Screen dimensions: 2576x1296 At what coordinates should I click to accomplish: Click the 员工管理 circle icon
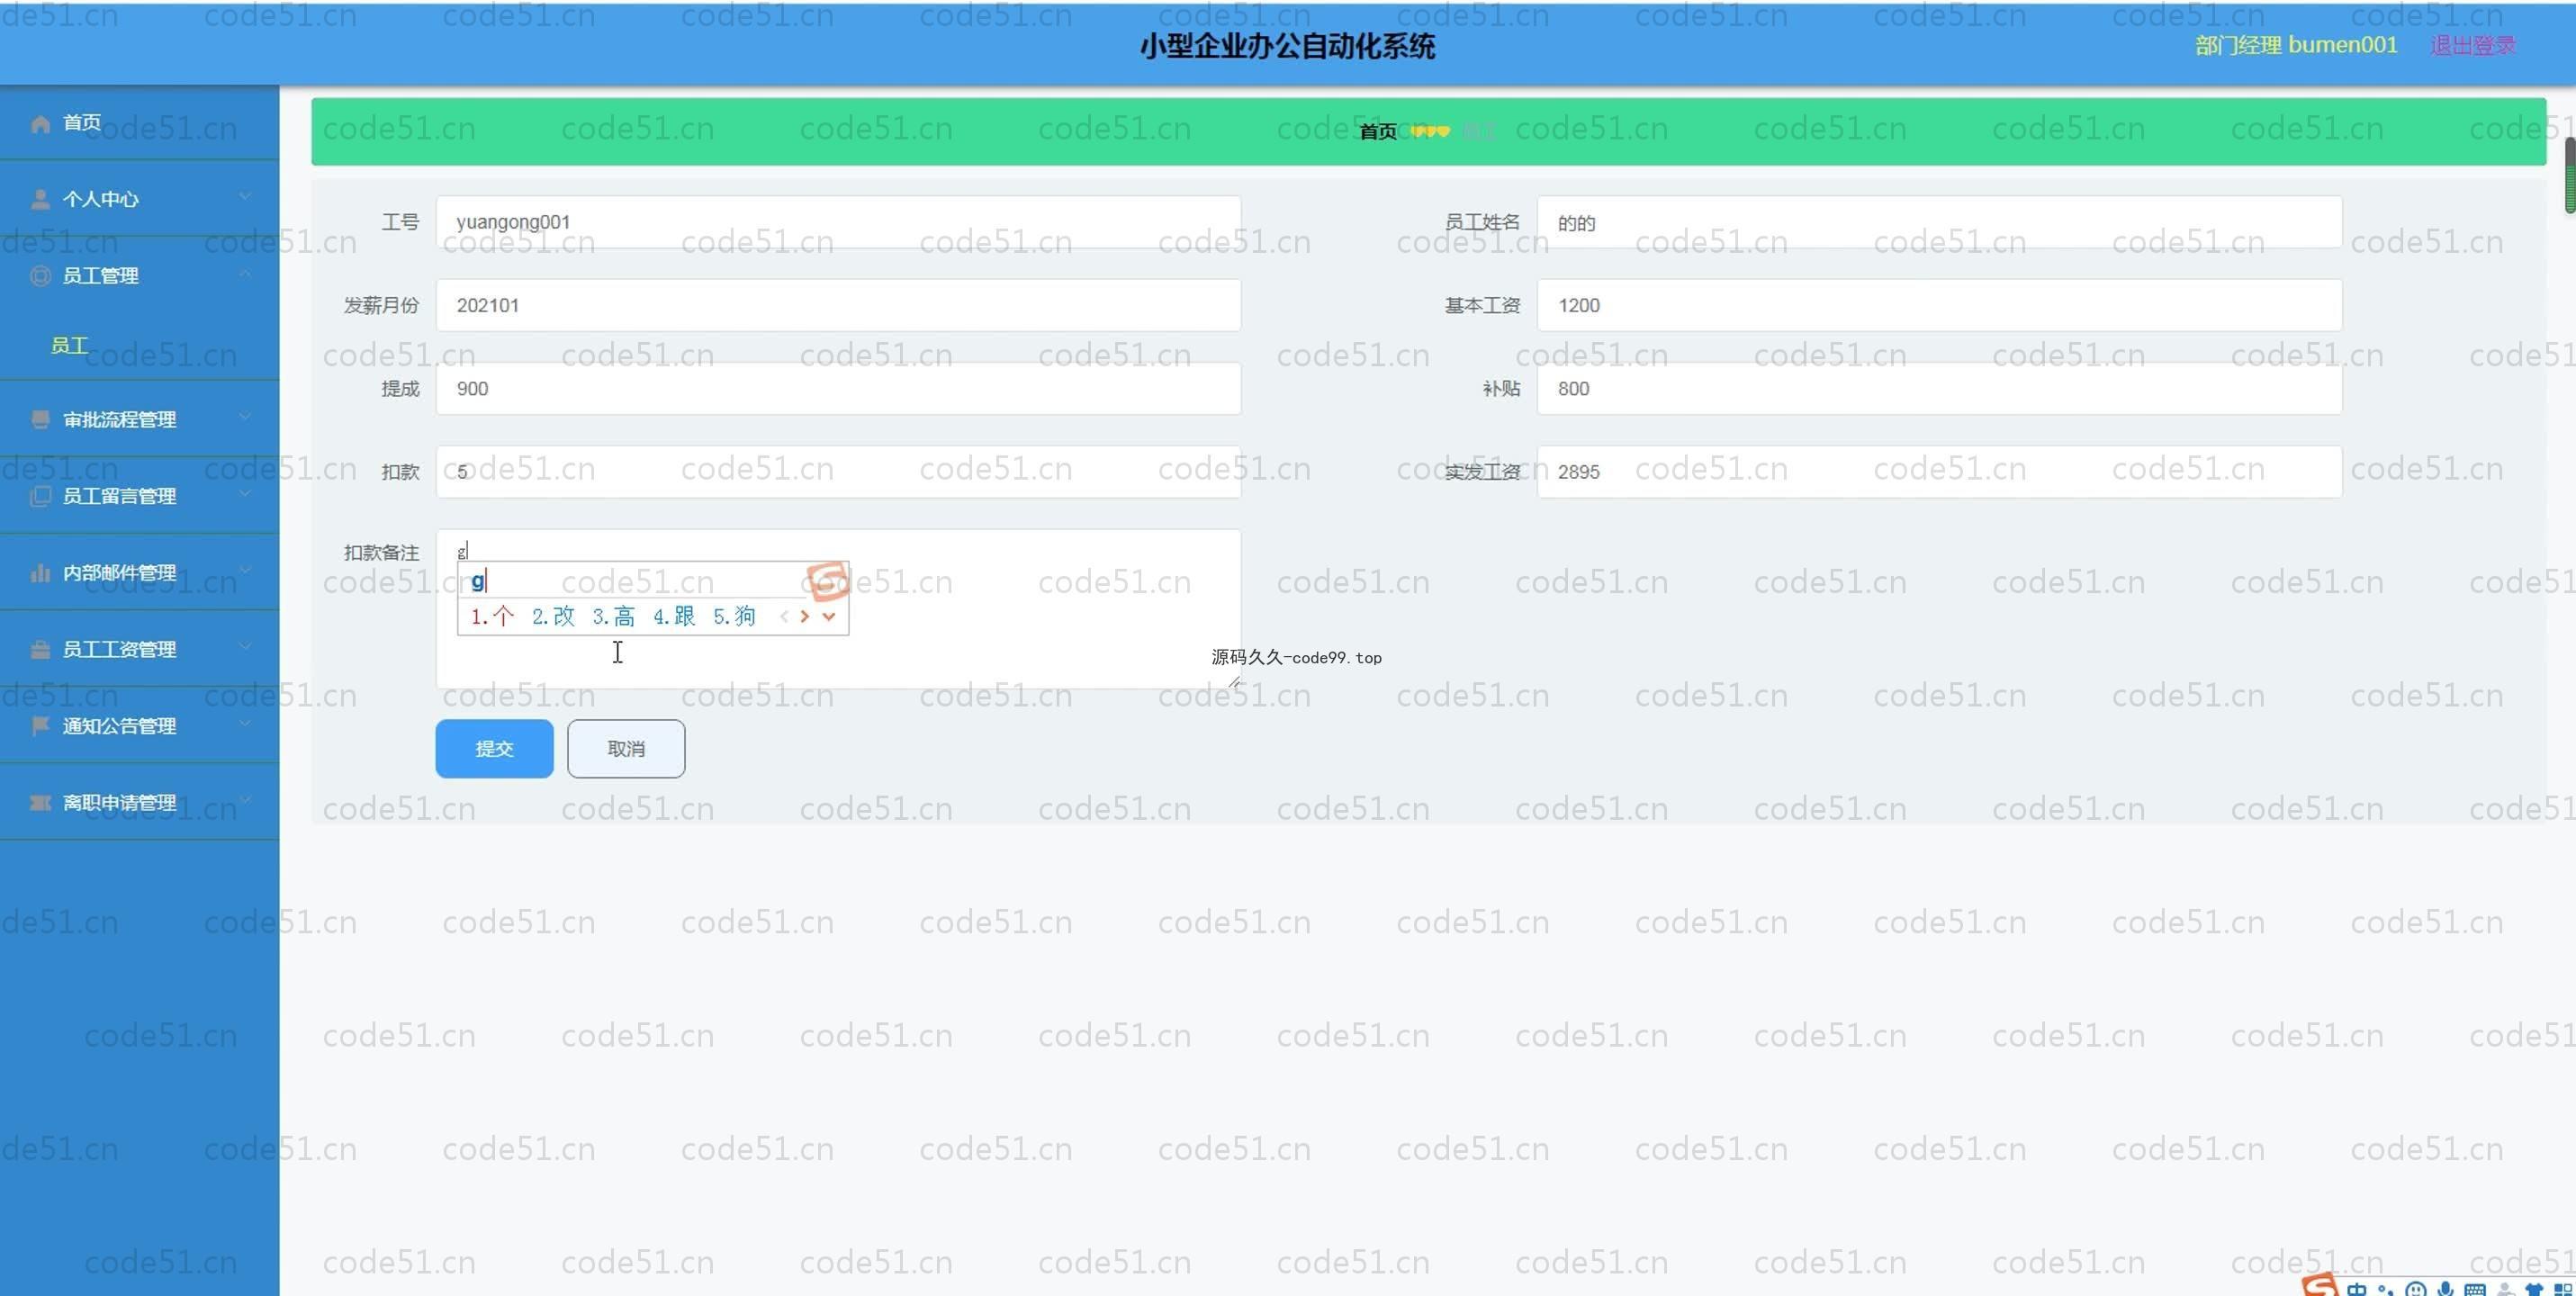(x=40, y=276)
